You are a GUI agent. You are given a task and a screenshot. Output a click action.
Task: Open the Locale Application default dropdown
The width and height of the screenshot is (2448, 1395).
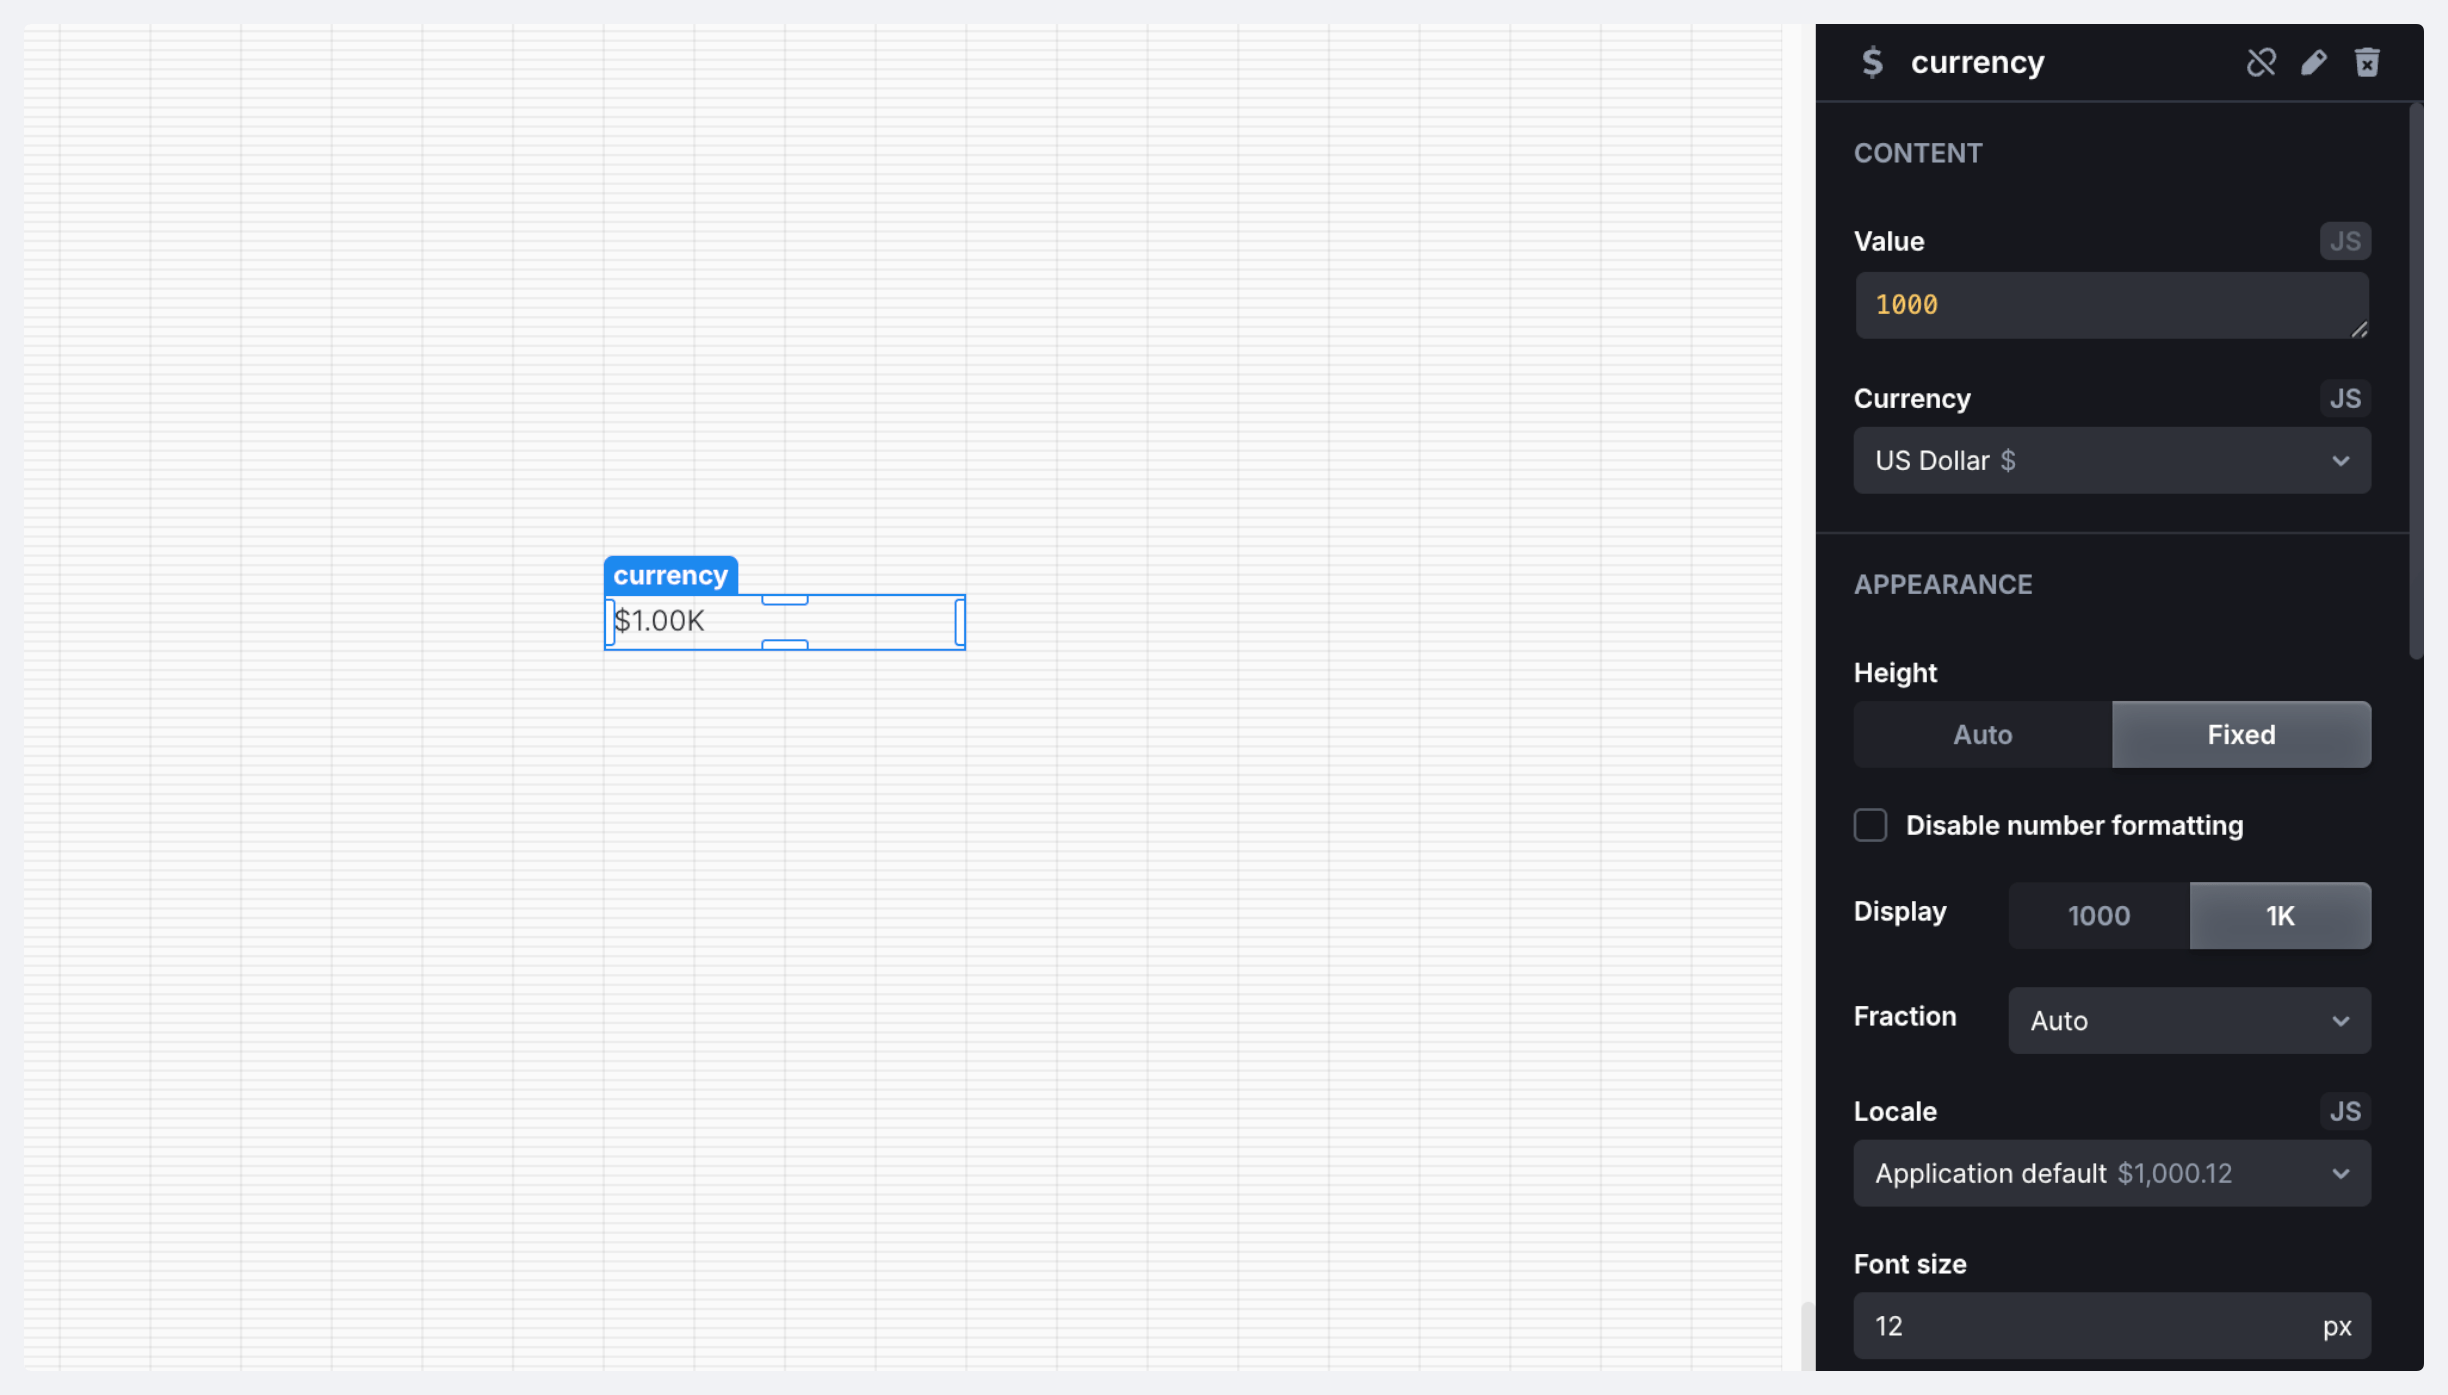(x=2111, y=1173)
